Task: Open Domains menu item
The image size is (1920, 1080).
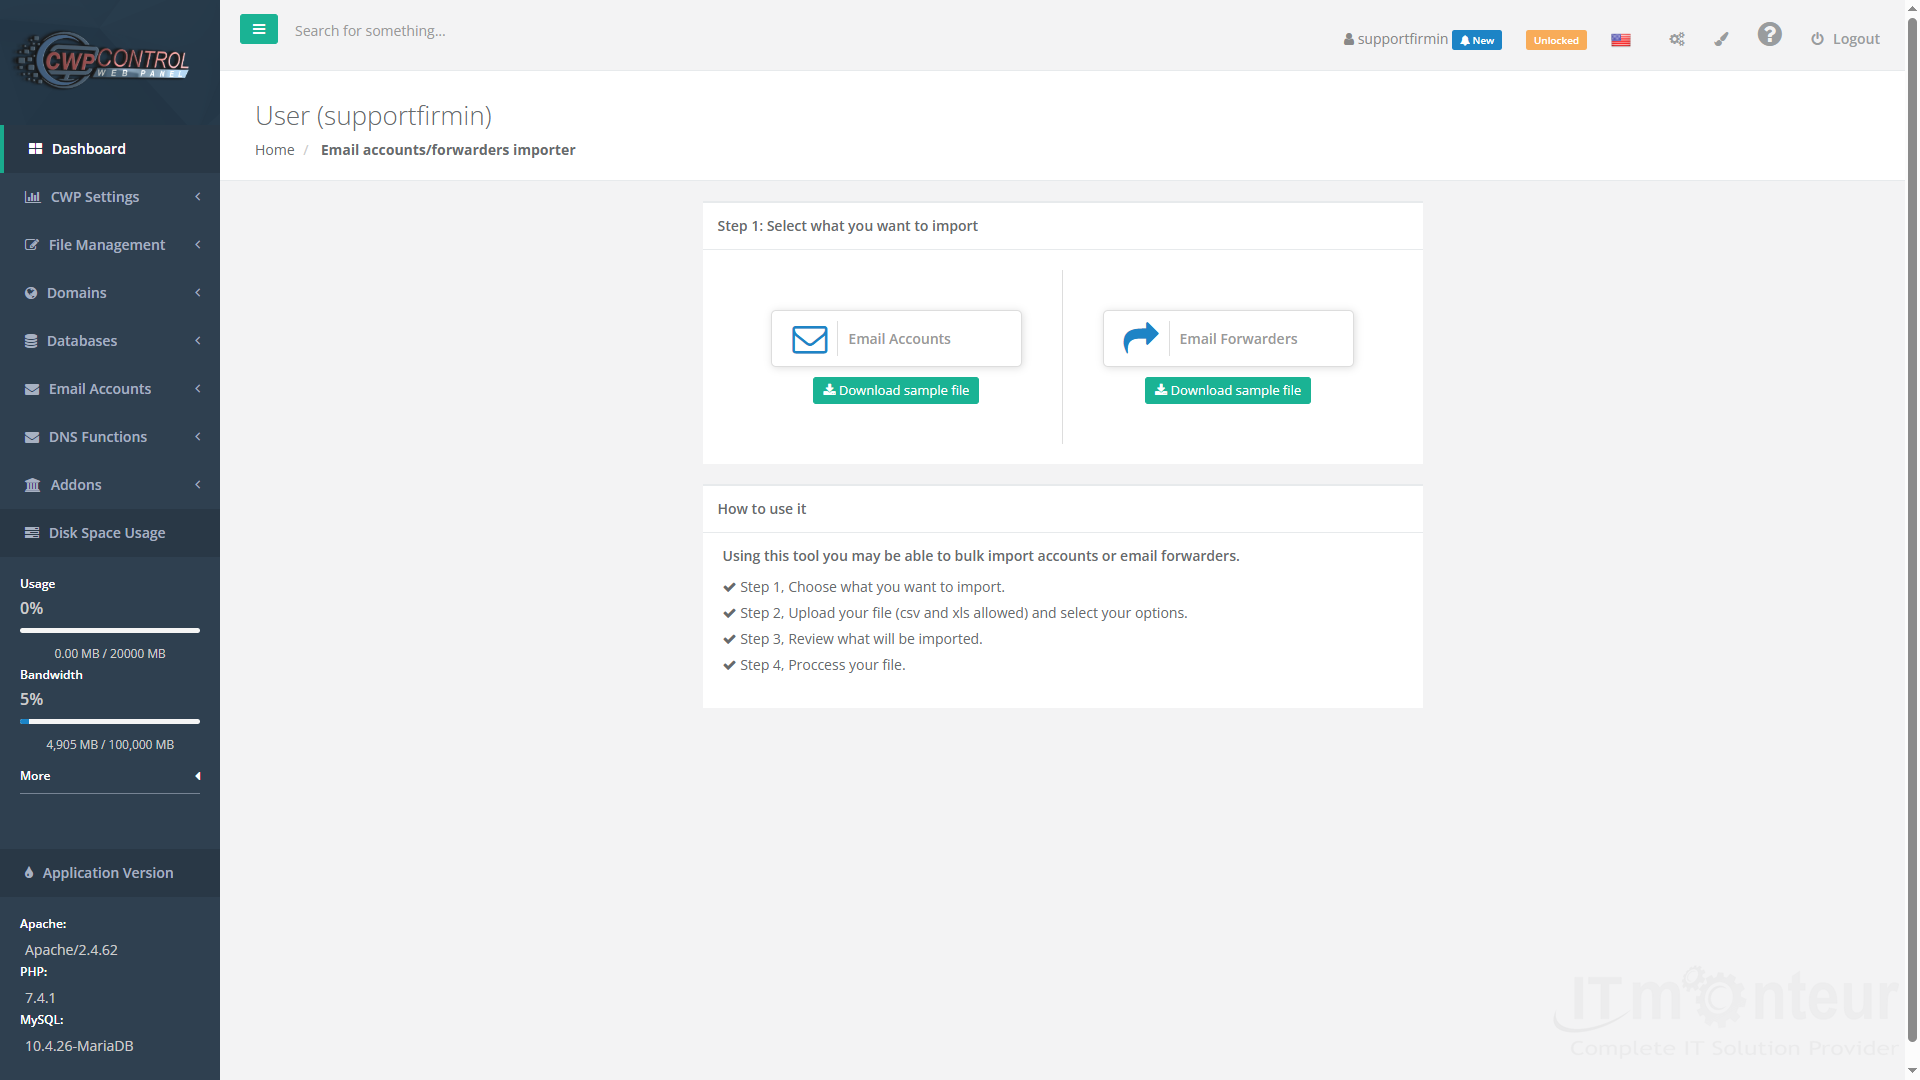Action: click(x=110, y=293)
